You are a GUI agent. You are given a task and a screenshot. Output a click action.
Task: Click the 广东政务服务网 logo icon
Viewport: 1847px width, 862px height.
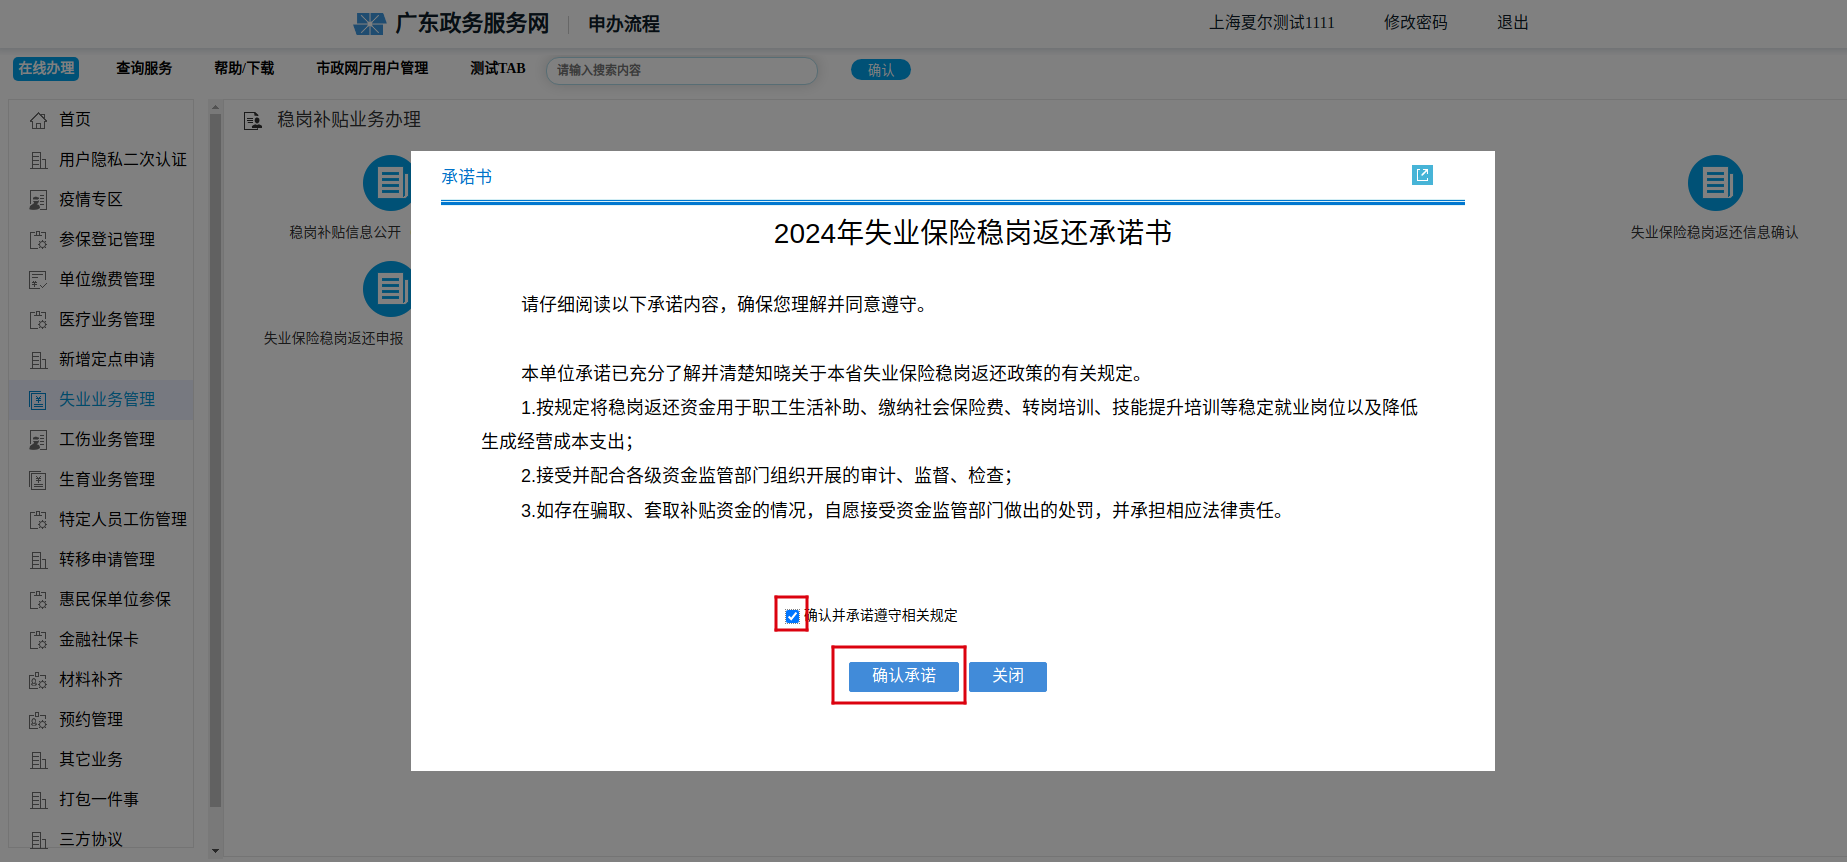(x=370, y=24)
